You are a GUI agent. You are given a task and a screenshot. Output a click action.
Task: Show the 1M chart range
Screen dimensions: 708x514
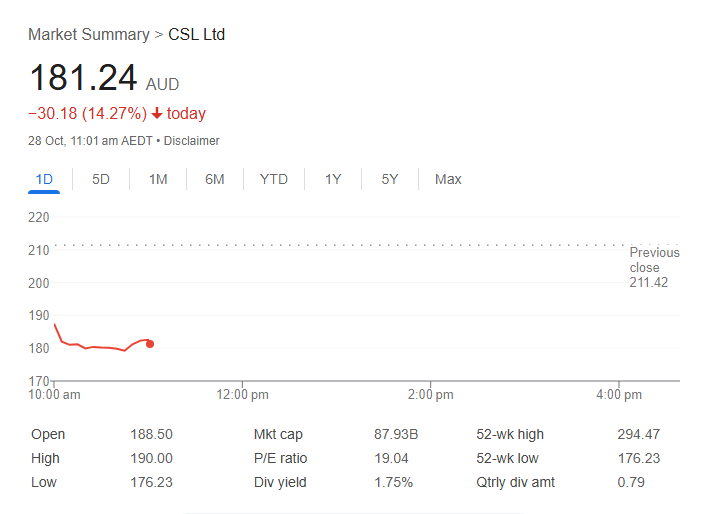(x=158, y=179)
